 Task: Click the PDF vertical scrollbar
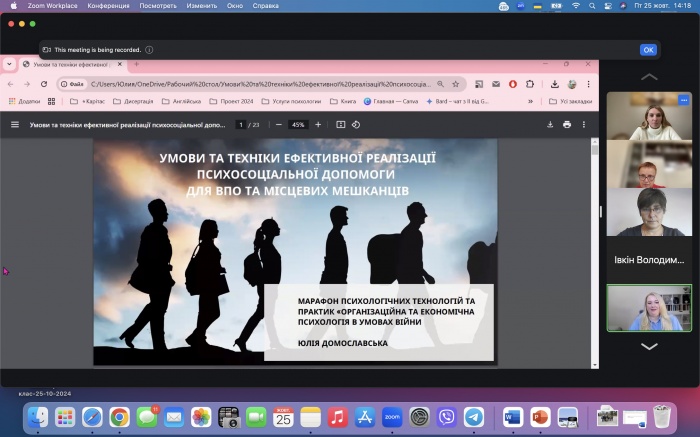pyautogui.click(x=595, y=253)
